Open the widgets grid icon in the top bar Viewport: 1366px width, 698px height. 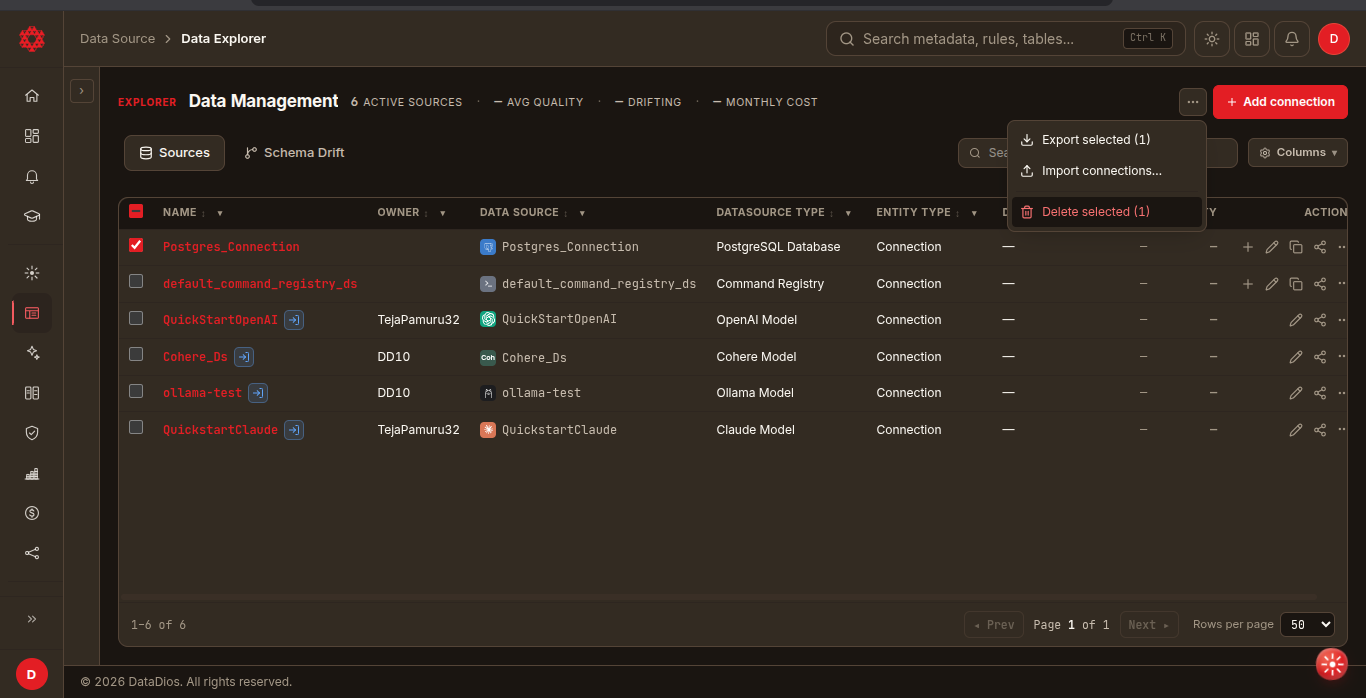click(x=1252, y=39)
